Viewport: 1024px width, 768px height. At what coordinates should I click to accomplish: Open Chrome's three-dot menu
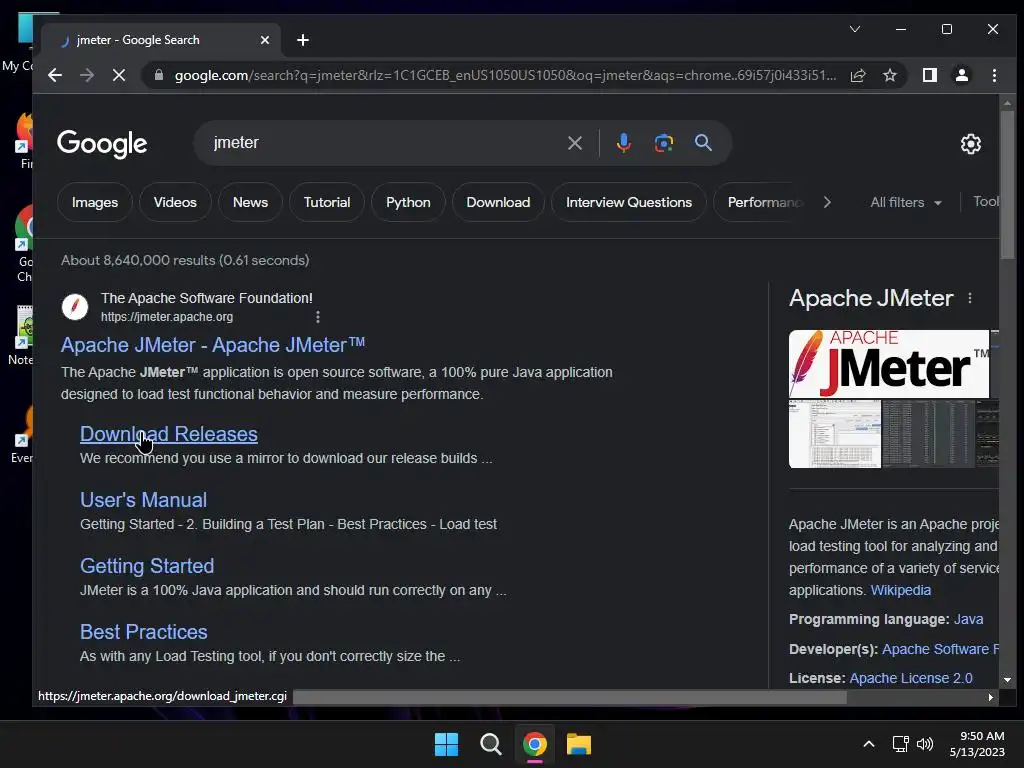tap(994, 76)
